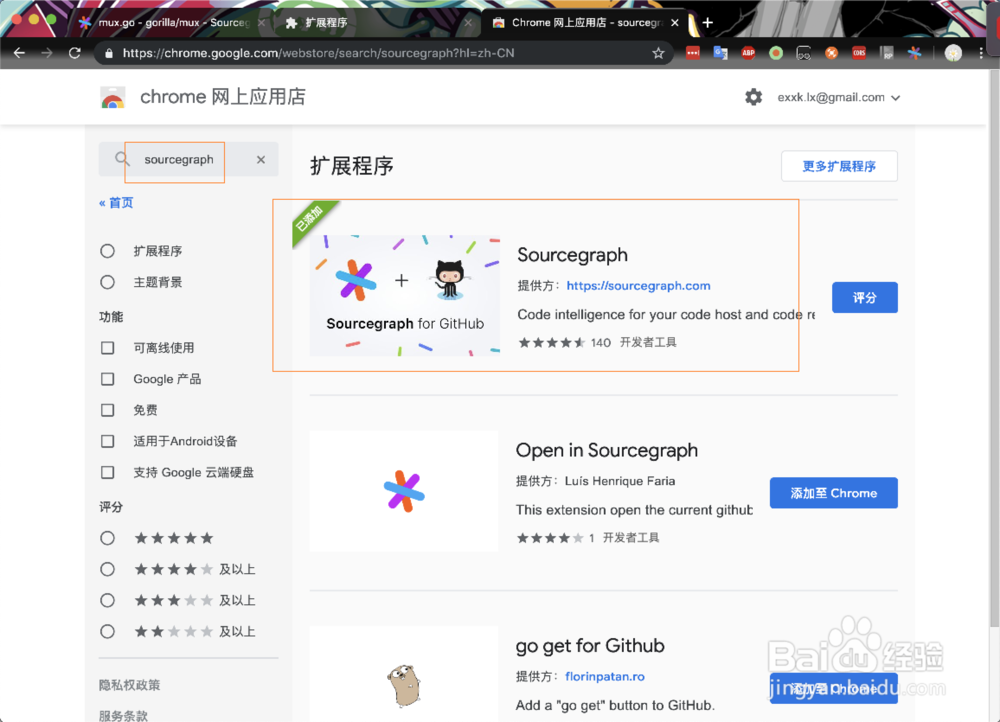The width and height of the screenshot is (1000, 722).
Task: Open the Google Translate extension icon
Action: (721, 53)
